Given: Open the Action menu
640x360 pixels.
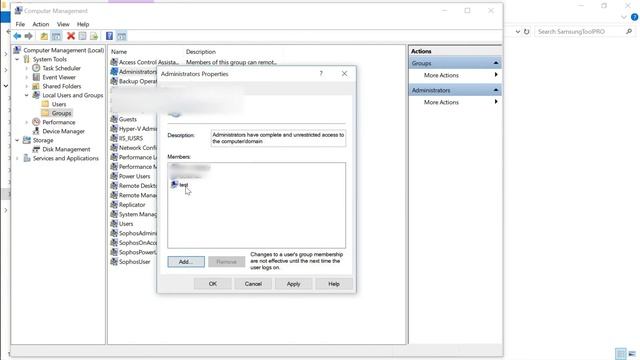Looking at the screenshot, I should point(41,24).
